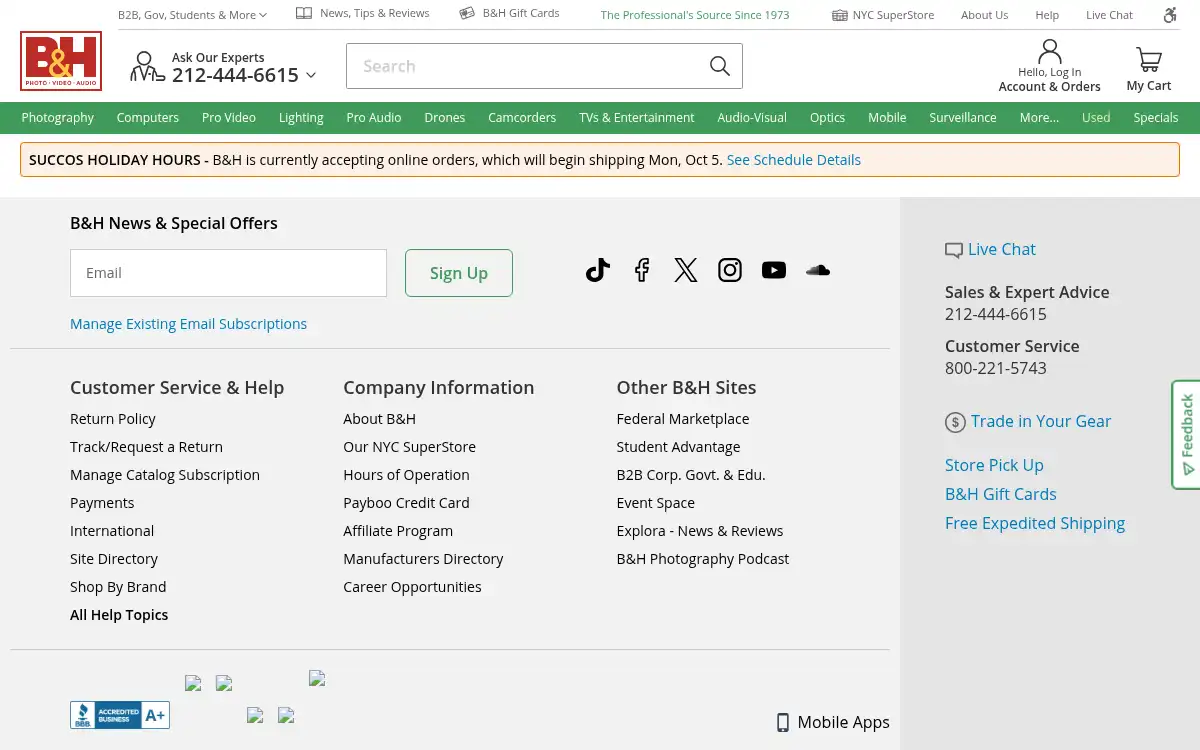The image size is (1200, 750).
Task: Click the Mobile Apps phone icon
Action: (x=783, y=723)
